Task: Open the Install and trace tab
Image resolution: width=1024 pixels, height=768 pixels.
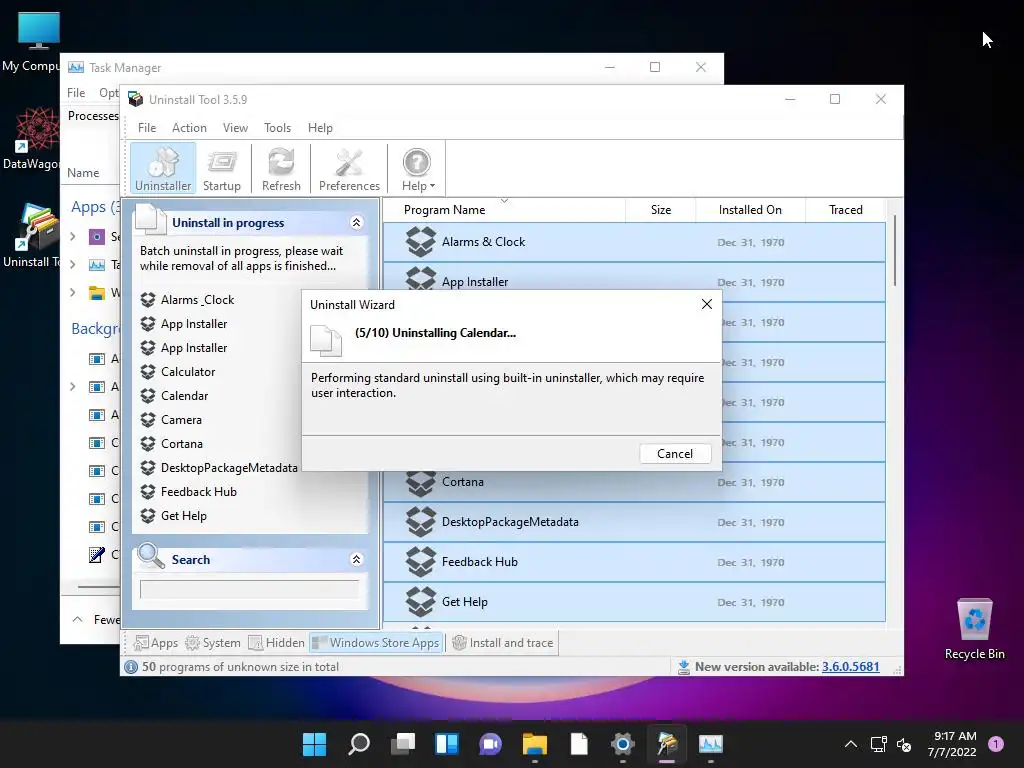Action: point(502,643)
